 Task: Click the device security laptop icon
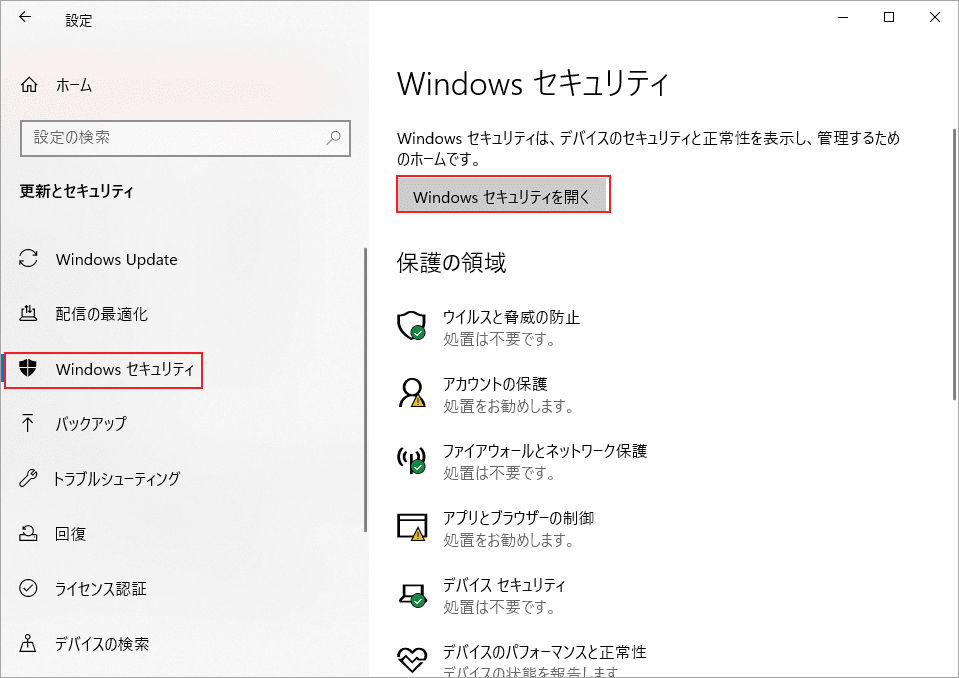(x=412, y=594)
